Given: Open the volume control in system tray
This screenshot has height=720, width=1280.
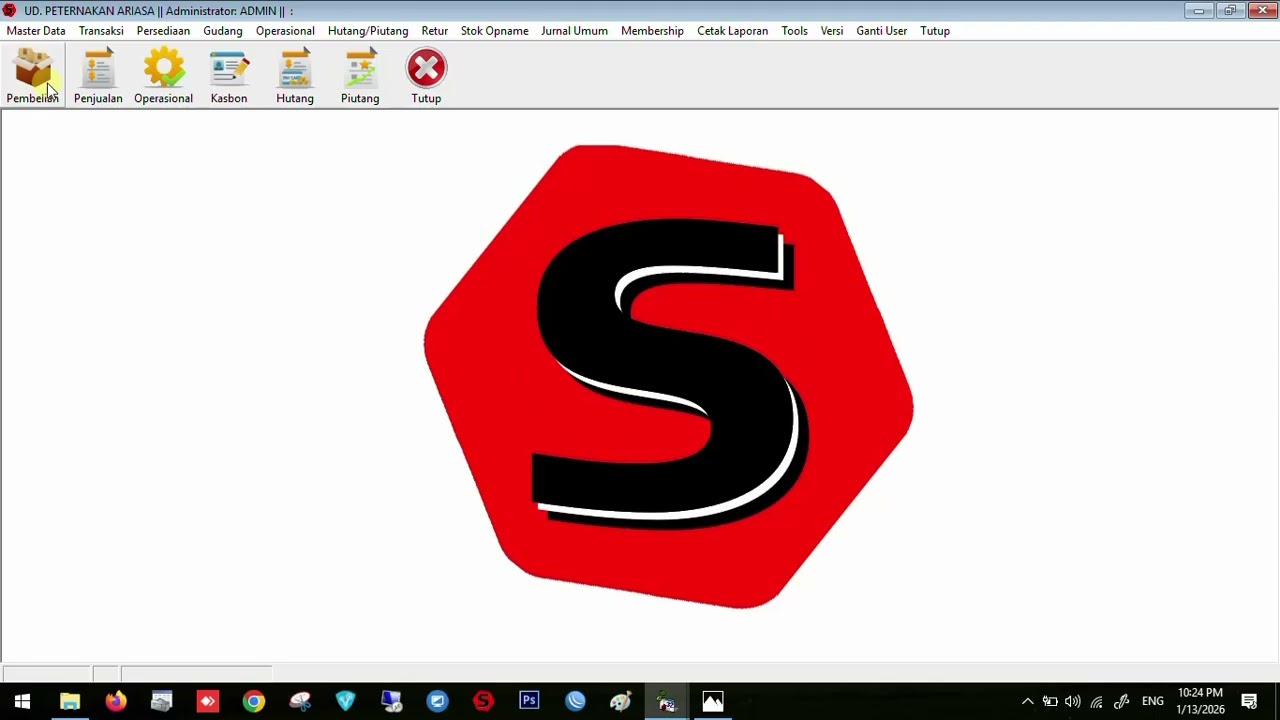Looking at the screenshot, I should [1073, 701].
